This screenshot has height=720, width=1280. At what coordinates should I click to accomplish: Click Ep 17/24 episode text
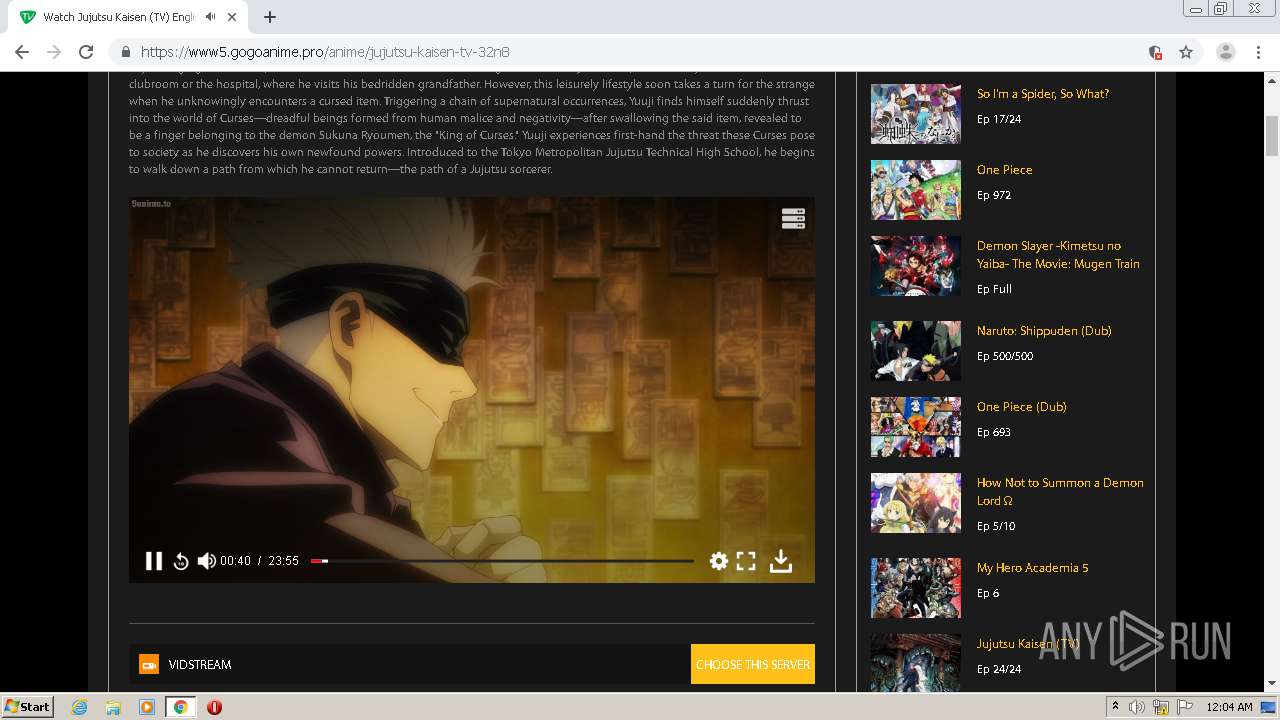tap(999, 119)
